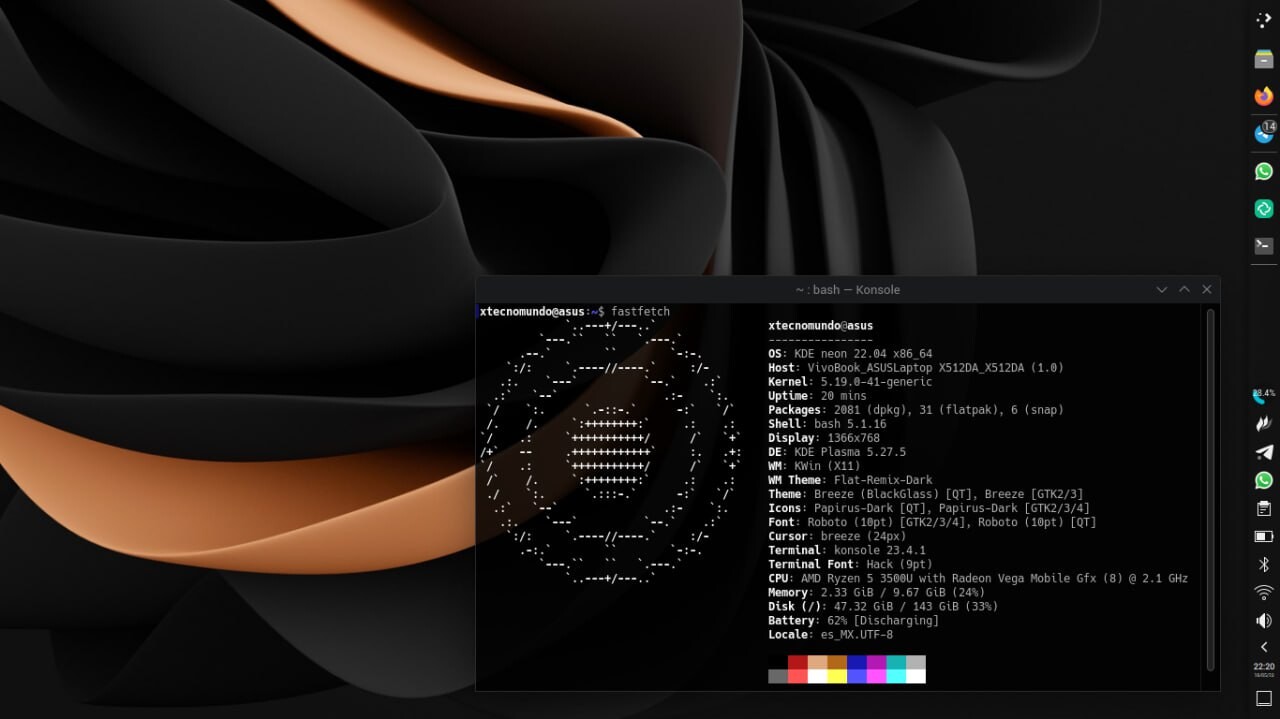Viewport: 1280px width, 719px height.
Task: Click the white flame tray icon
Action: click(1264, 424)
